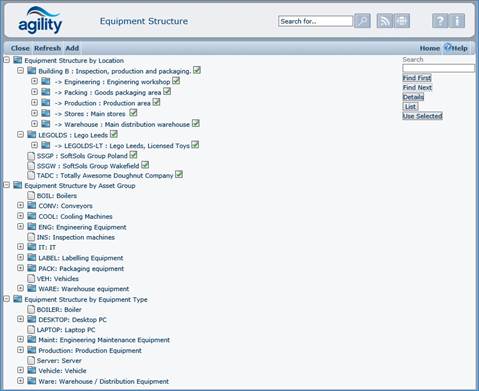The width and height of the screenshot is (479, 391).
Task: Click the tree Search text box
Action: click(439, 69)
